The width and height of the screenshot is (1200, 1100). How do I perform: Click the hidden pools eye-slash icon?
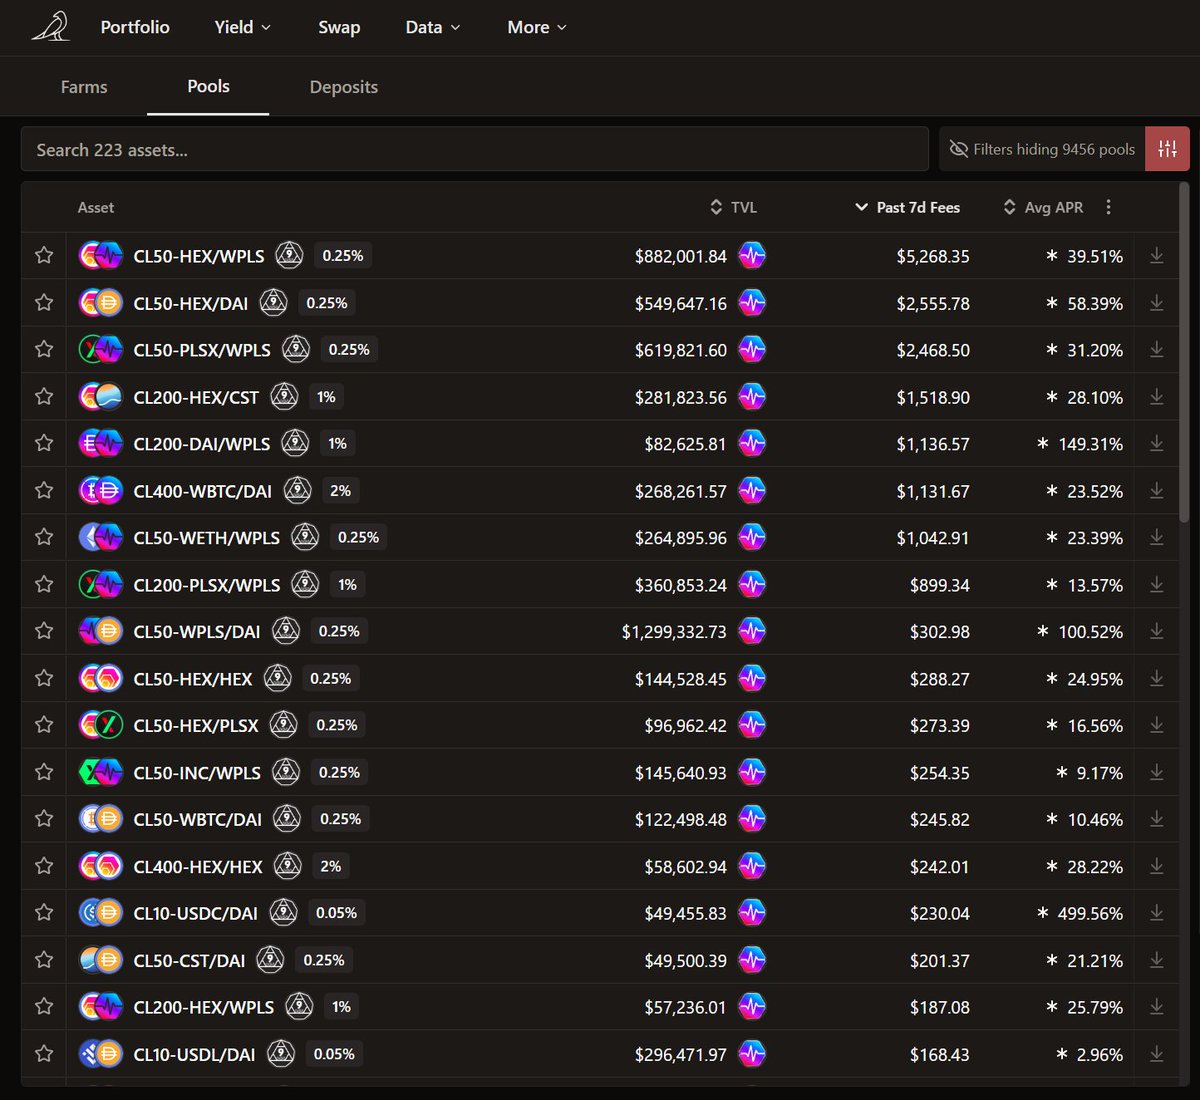[958, 149]
